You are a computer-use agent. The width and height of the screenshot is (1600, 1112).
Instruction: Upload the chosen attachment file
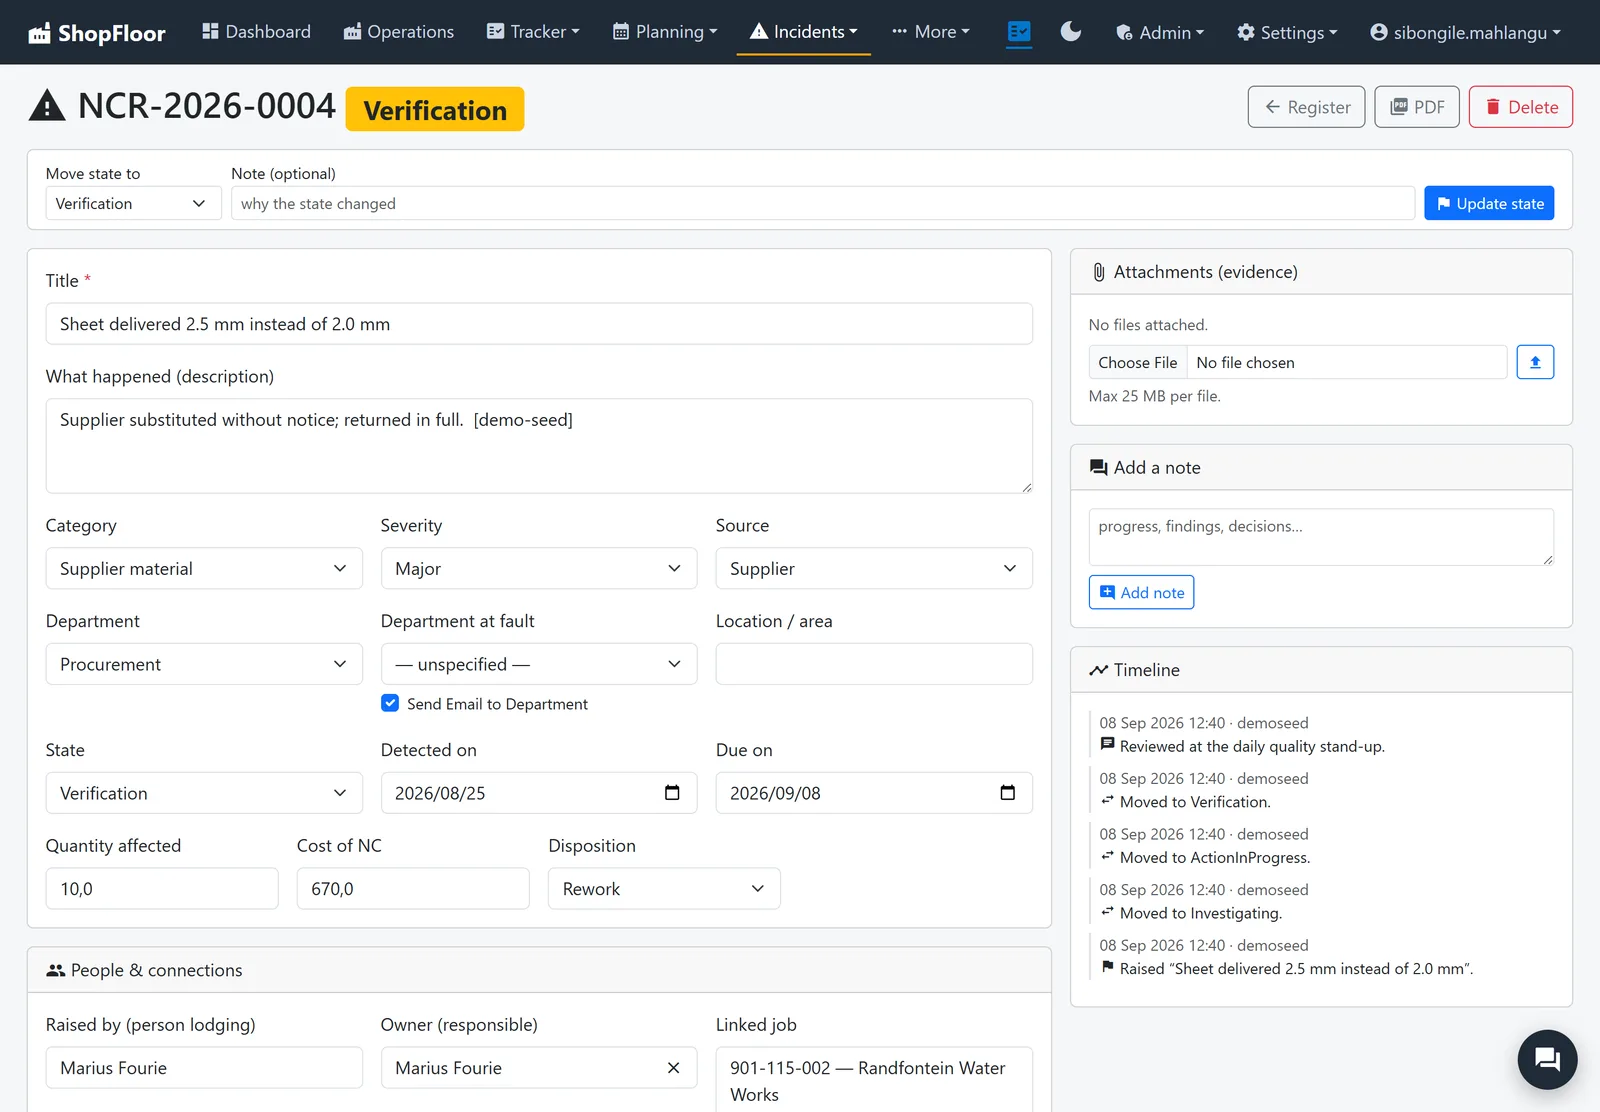click(x=1535, y=362)
